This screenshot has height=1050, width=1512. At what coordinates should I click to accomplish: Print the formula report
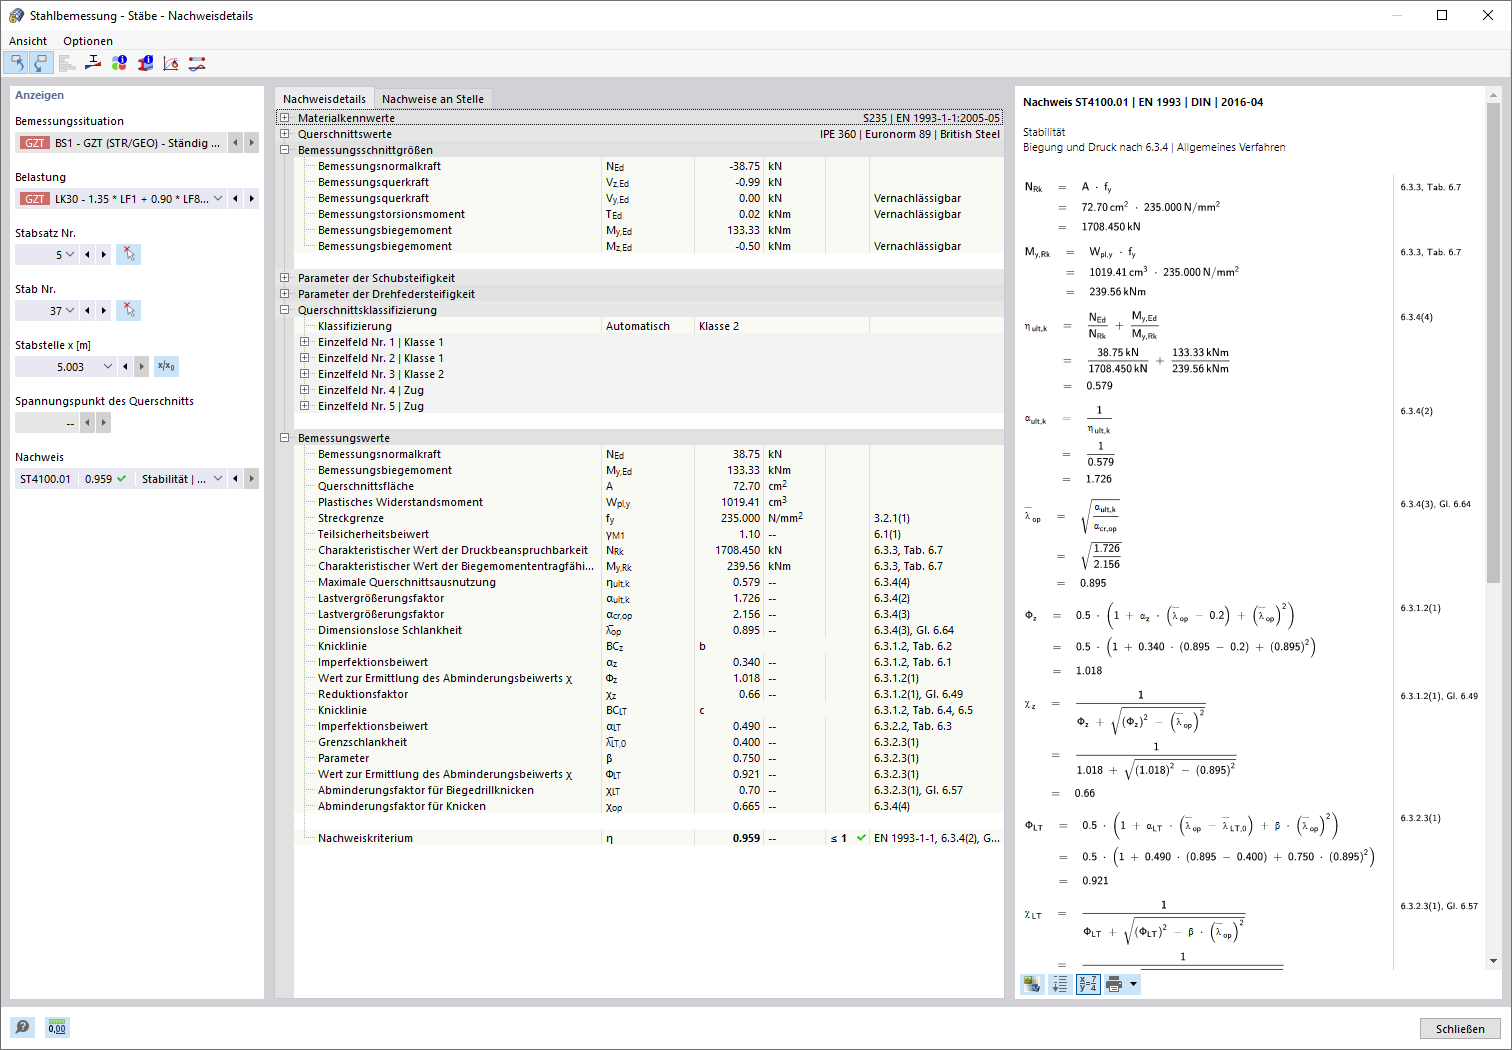click(x=1115, y=985)
